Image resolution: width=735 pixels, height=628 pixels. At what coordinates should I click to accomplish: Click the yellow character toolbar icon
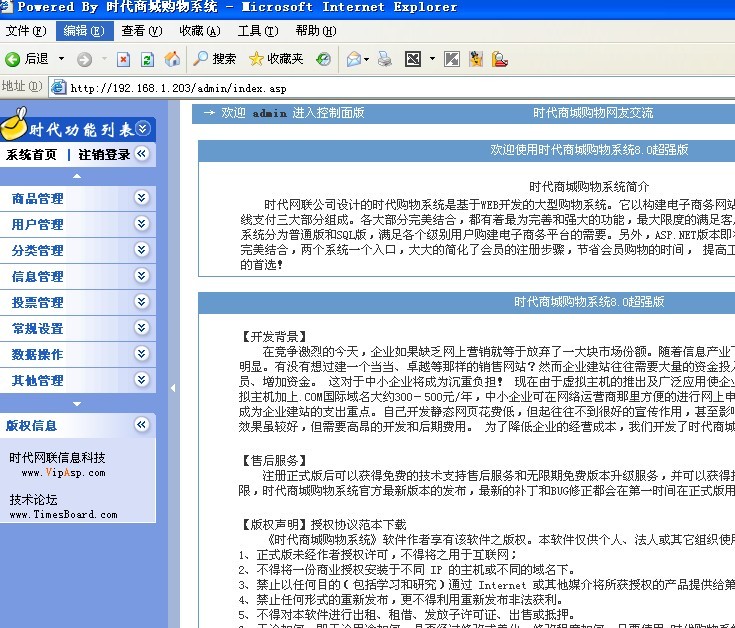476,59
